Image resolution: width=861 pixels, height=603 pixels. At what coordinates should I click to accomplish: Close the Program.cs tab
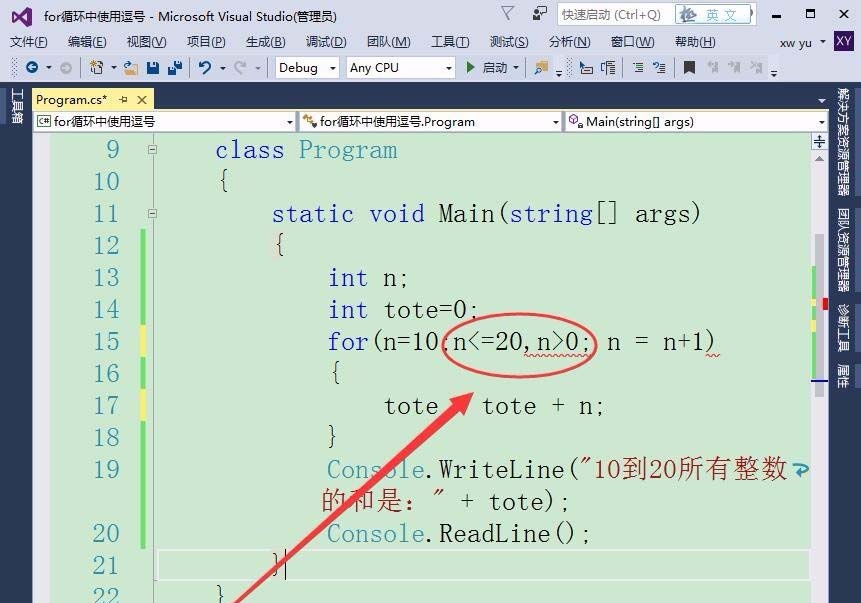[x=142, y=99]
